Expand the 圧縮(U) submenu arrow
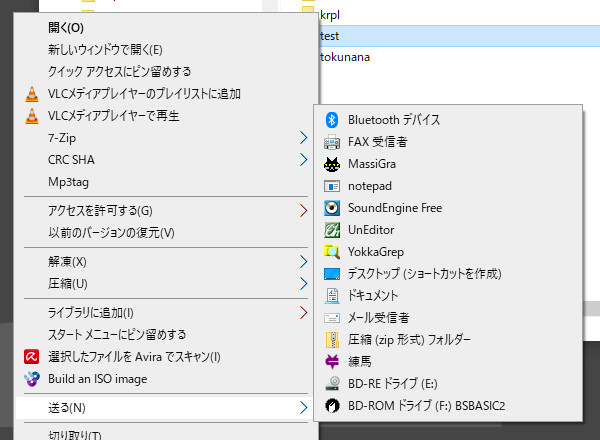This screenshot has width=600, height=440. tap(303, 284)
